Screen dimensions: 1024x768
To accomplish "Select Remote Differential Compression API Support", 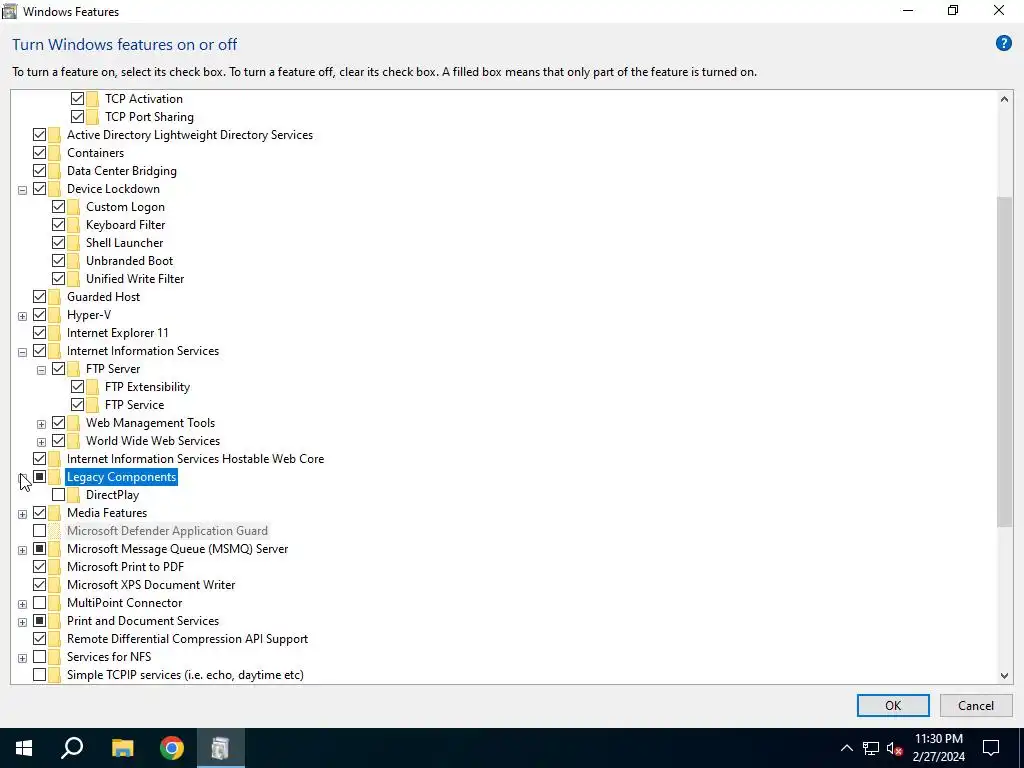I will (187, 639).
